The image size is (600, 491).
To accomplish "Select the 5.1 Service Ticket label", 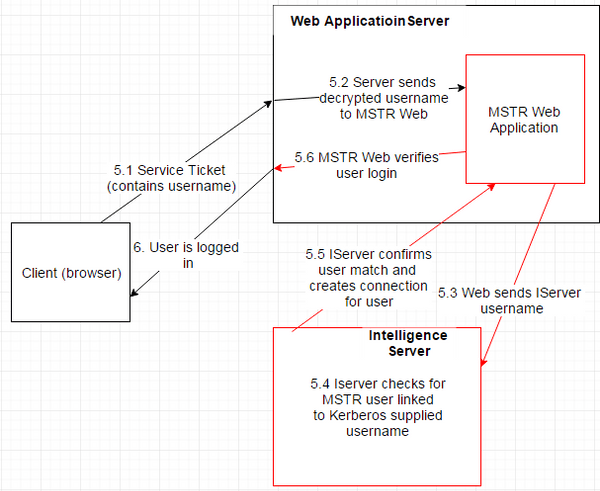I will [x=171, y=178].
